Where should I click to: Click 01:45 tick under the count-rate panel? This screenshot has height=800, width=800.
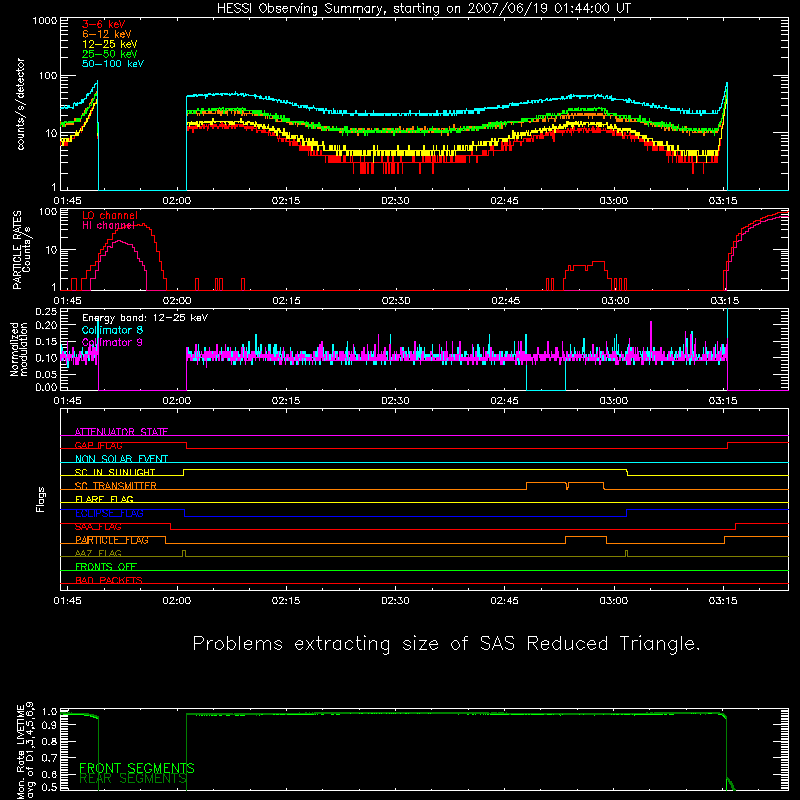pos(67,201)
